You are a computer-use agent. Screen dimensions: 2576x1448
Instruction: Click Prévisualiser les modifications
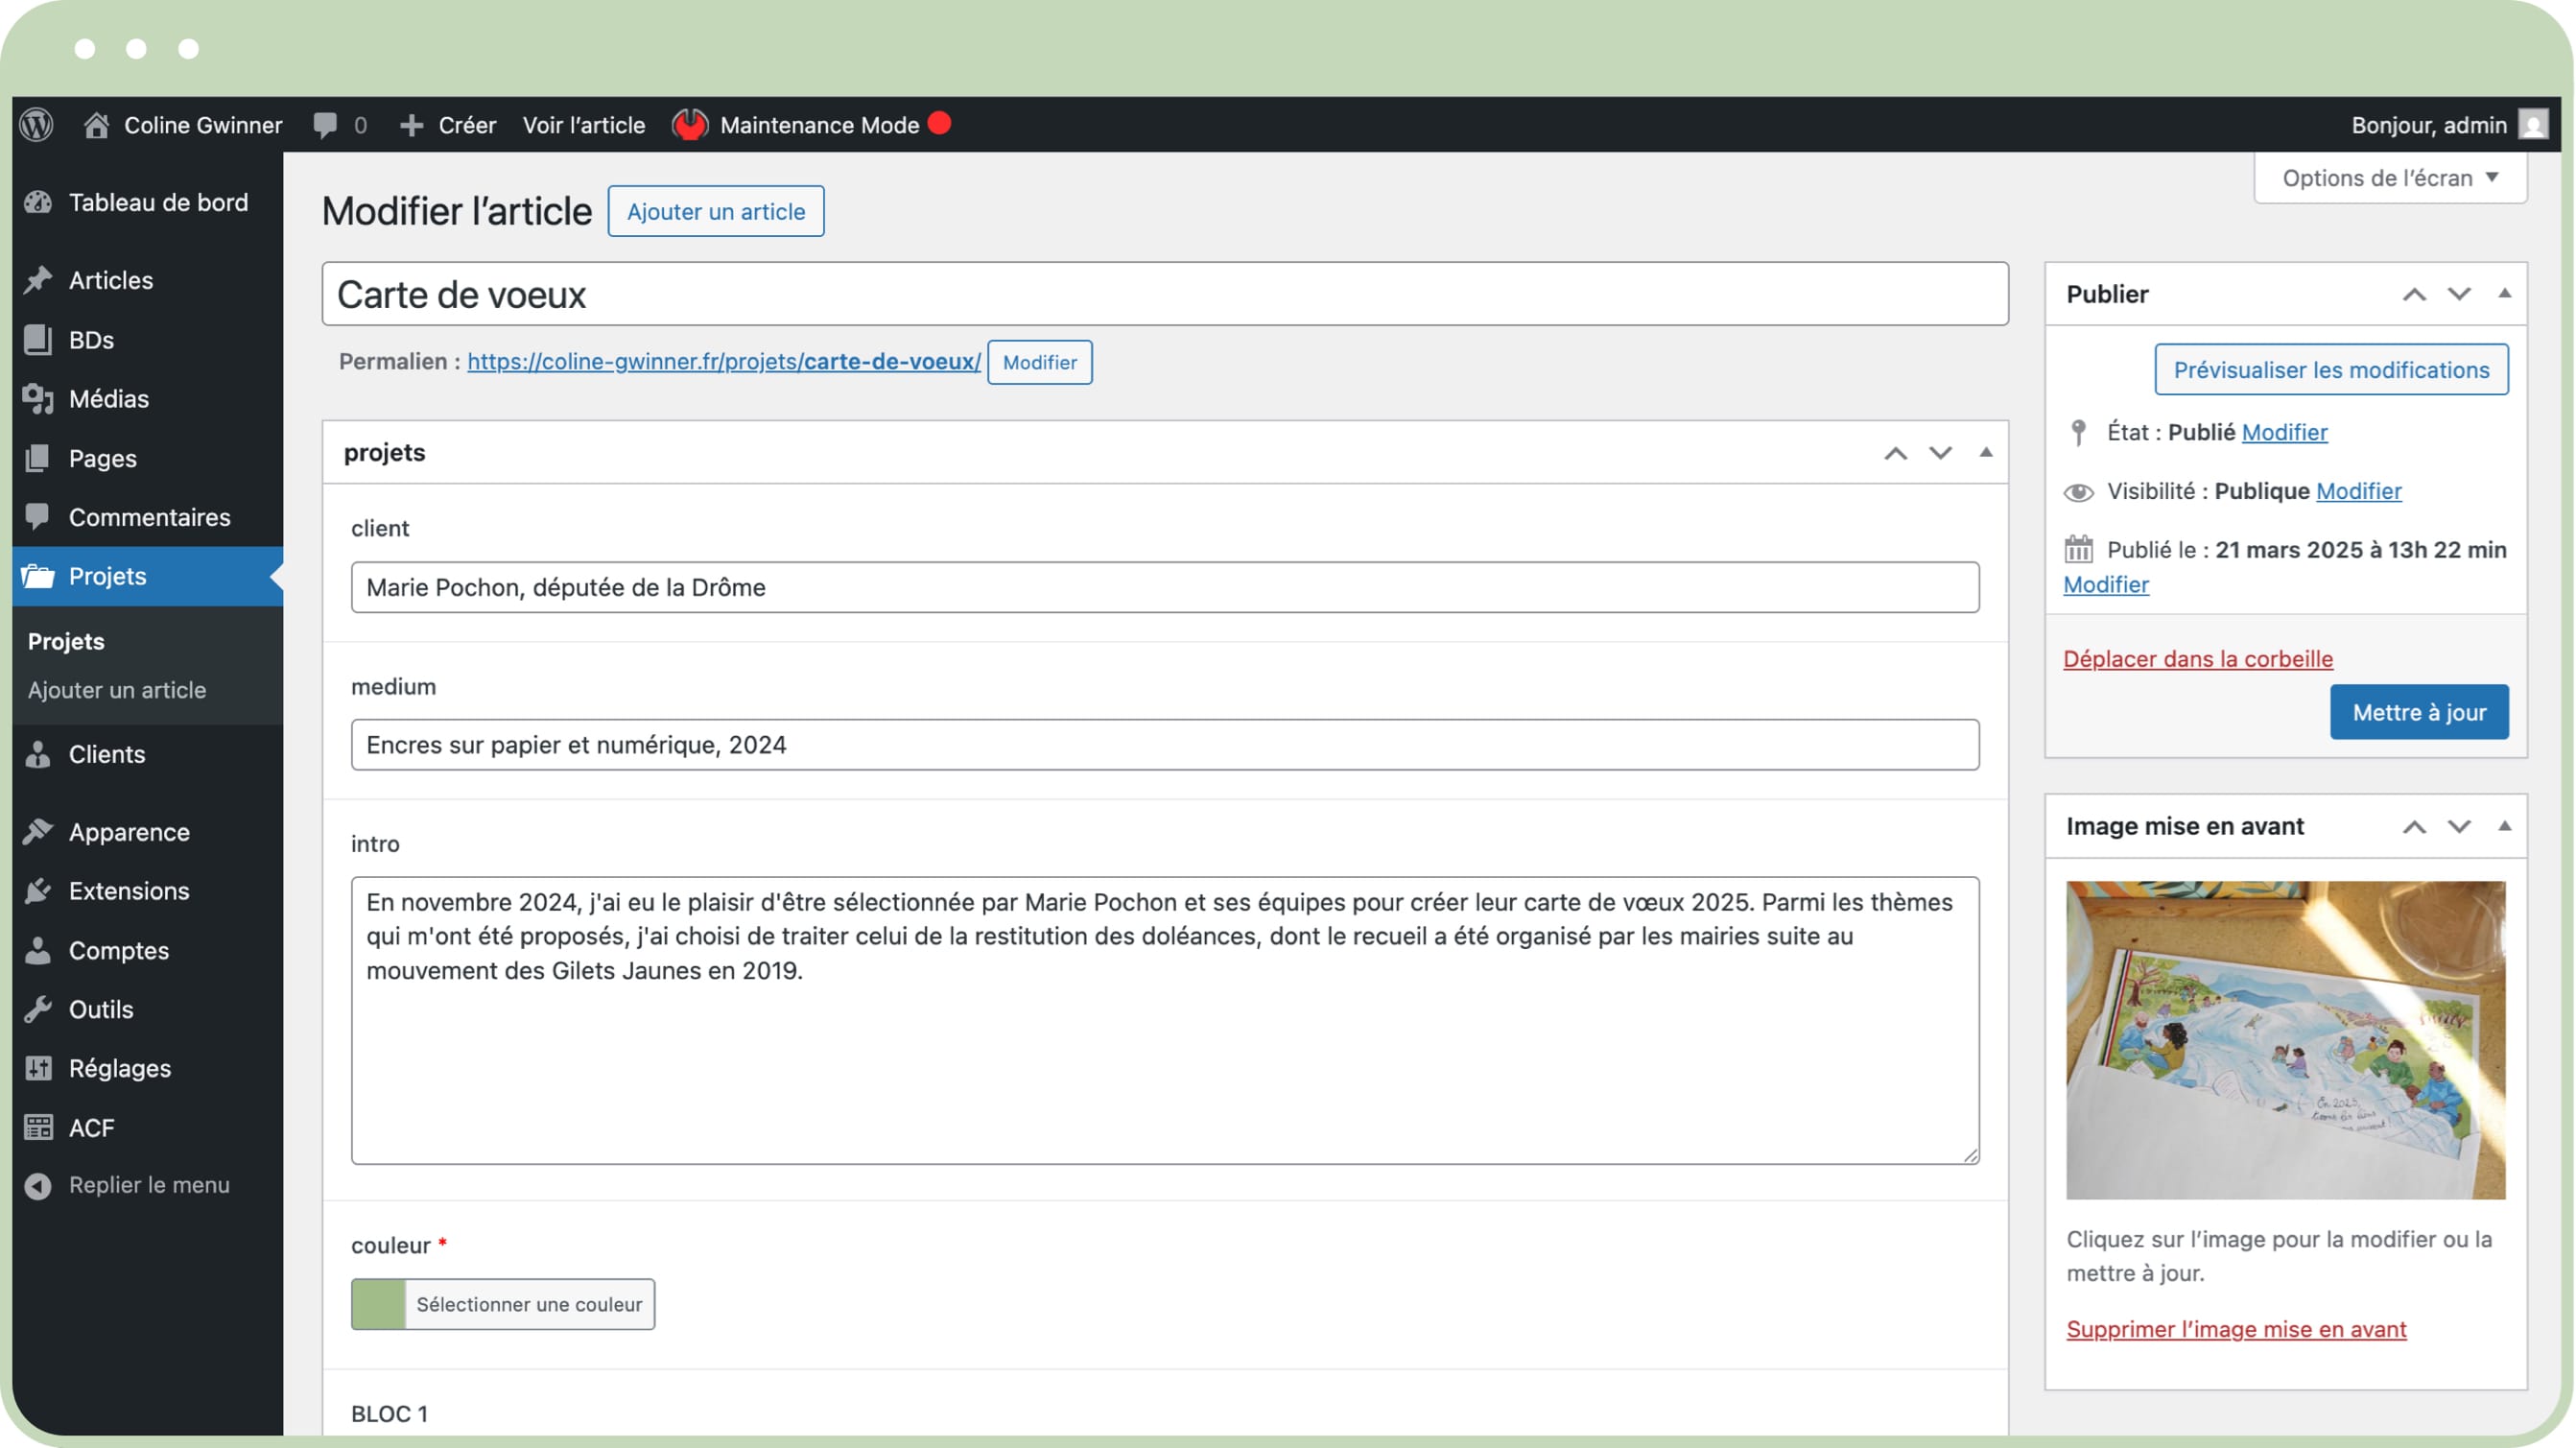[2331, 370]
